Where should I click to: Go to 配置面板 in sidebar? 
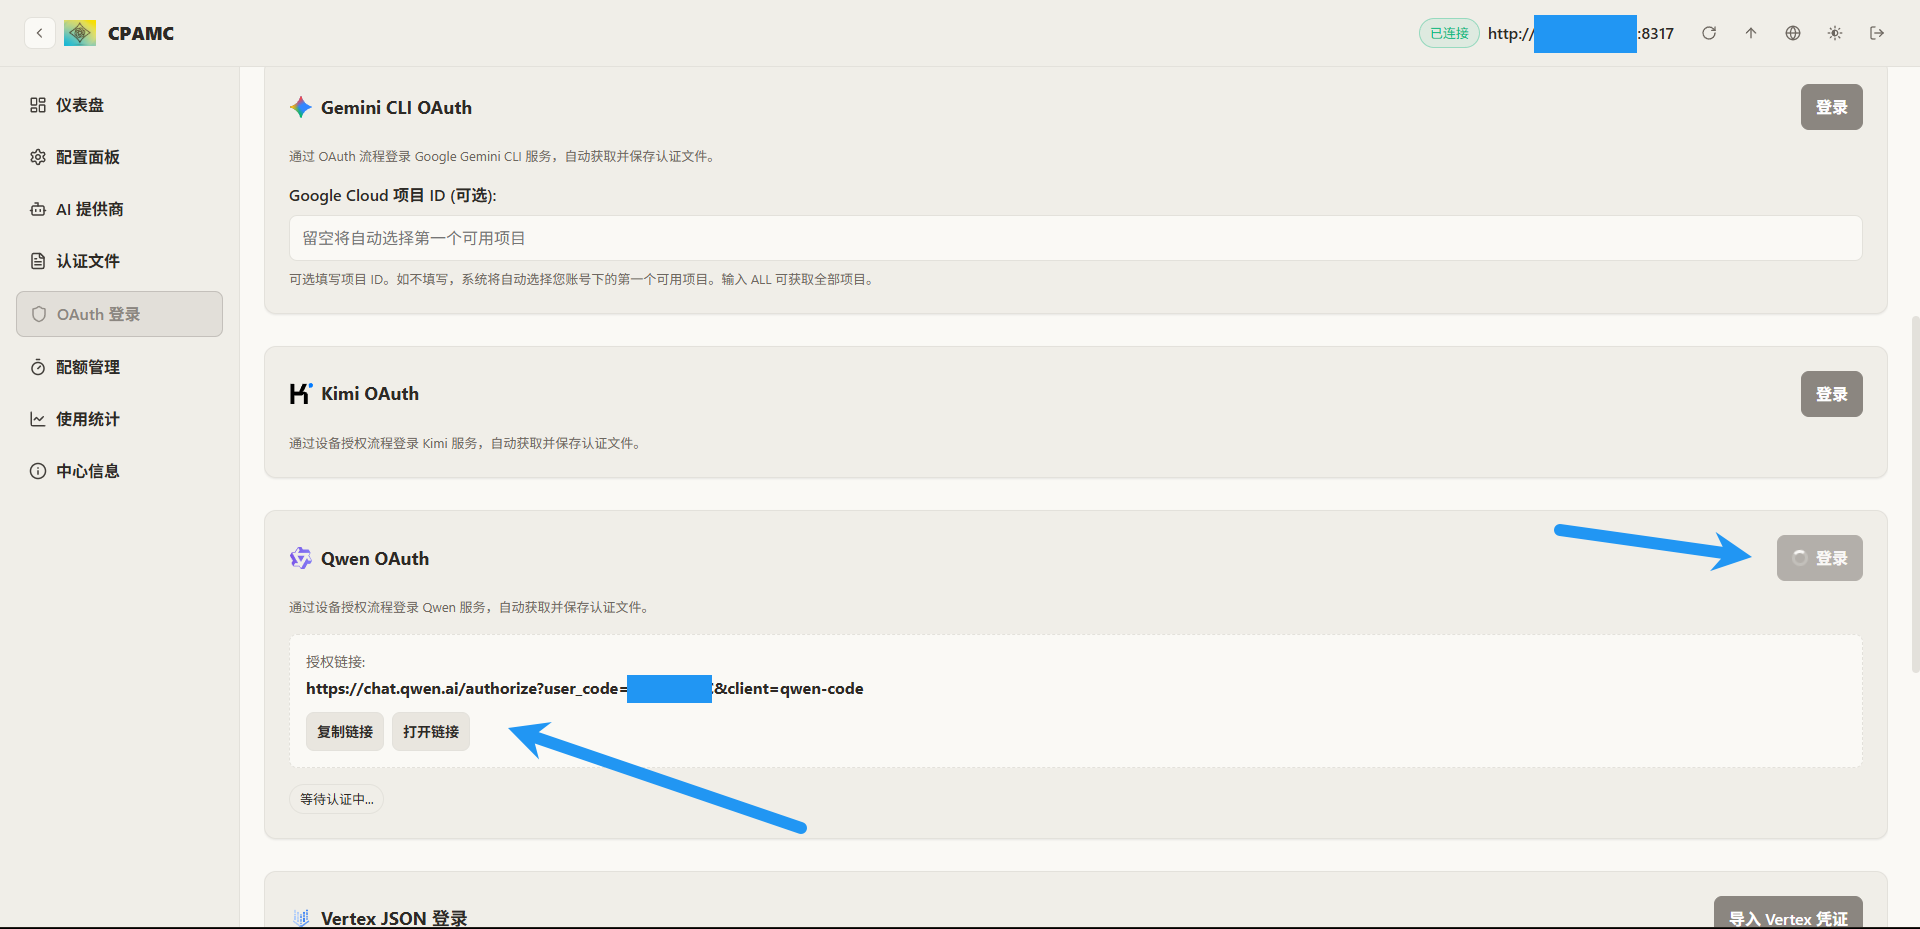tap(88, 157)
